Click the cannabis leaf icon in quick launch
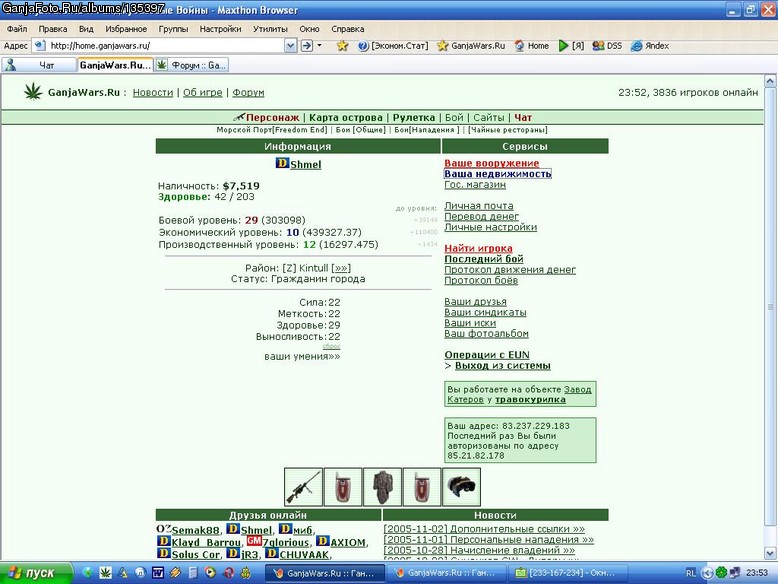Screen dimensions: 778x584 point(105,573)
